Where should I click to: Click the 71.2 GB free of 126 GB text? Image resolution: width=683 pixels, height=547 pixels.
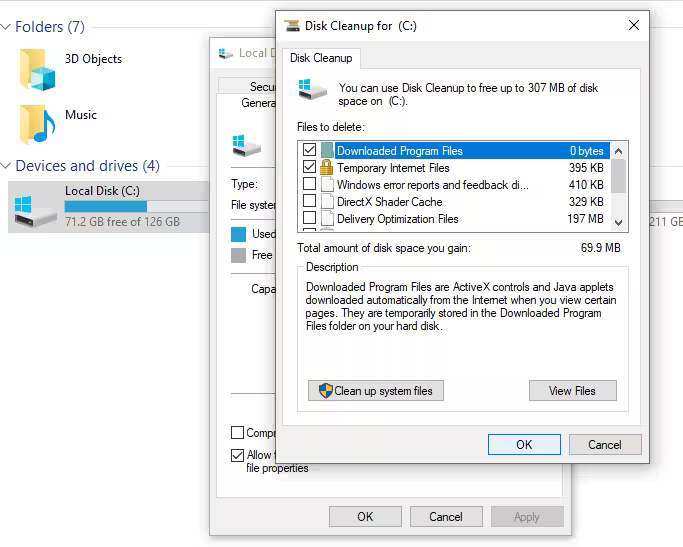[122, 222]
